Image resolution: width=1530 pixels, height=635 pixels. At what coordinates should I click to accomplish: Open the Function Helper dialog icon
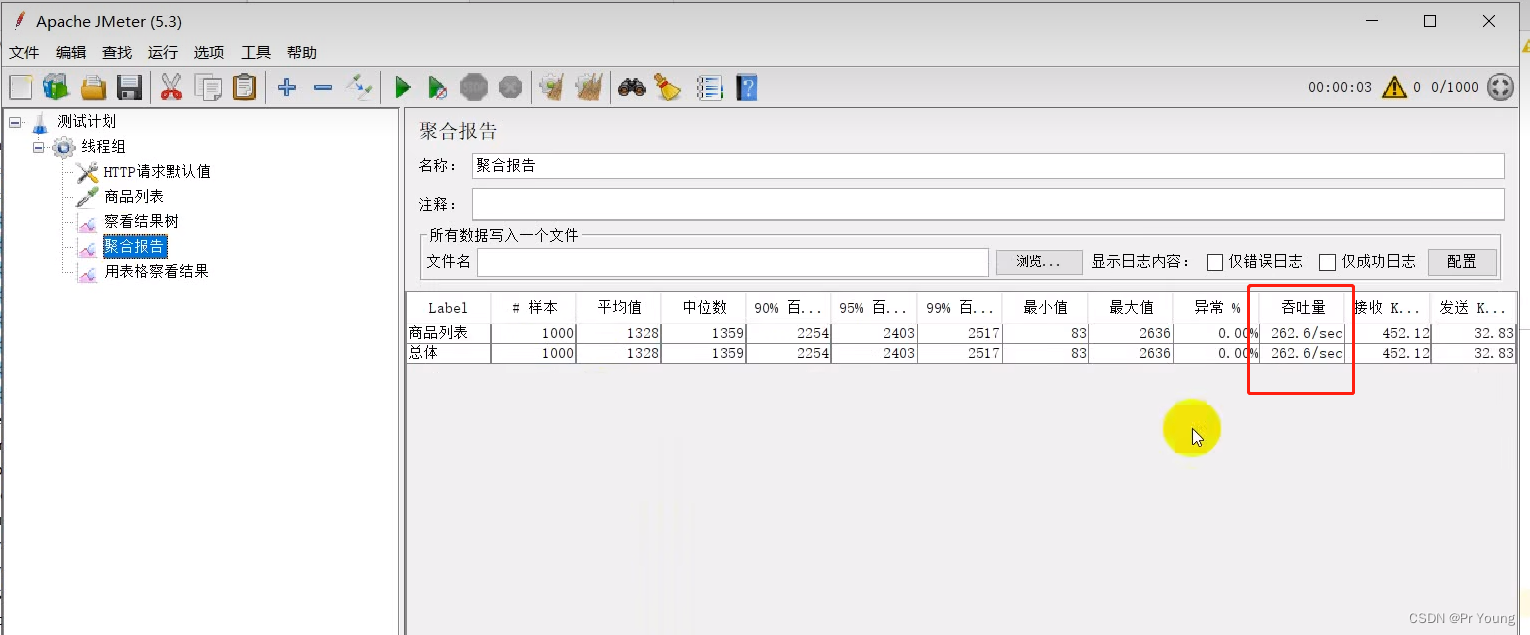(x=710, y=88)
